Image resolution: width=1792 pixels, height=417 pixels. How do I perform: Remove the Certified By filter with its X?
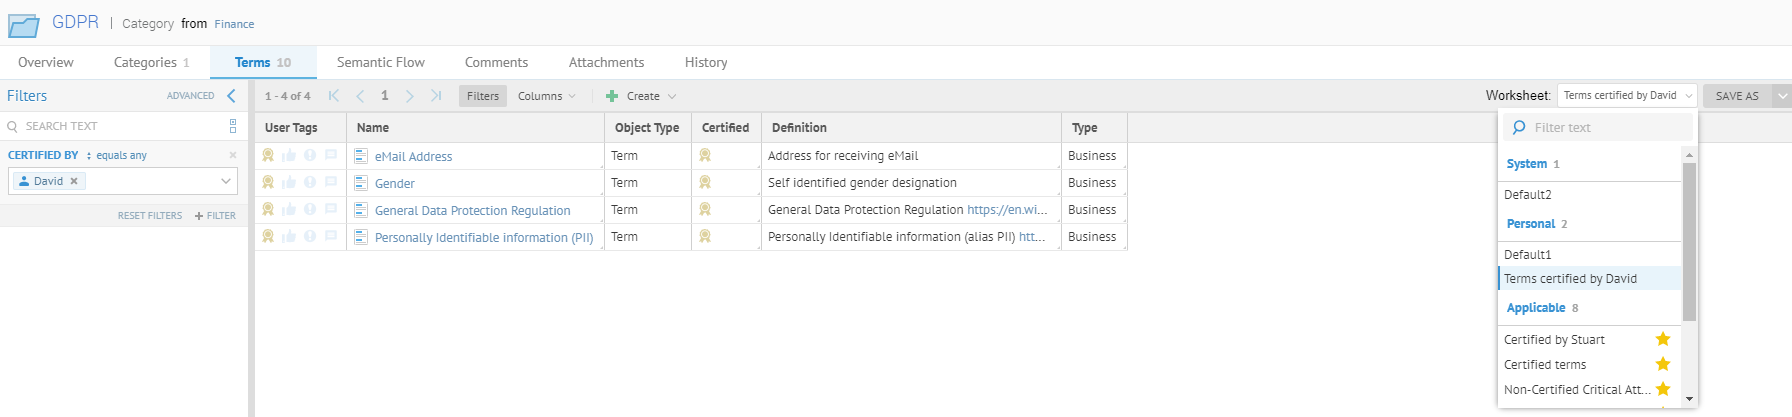[x=233, y=155]
